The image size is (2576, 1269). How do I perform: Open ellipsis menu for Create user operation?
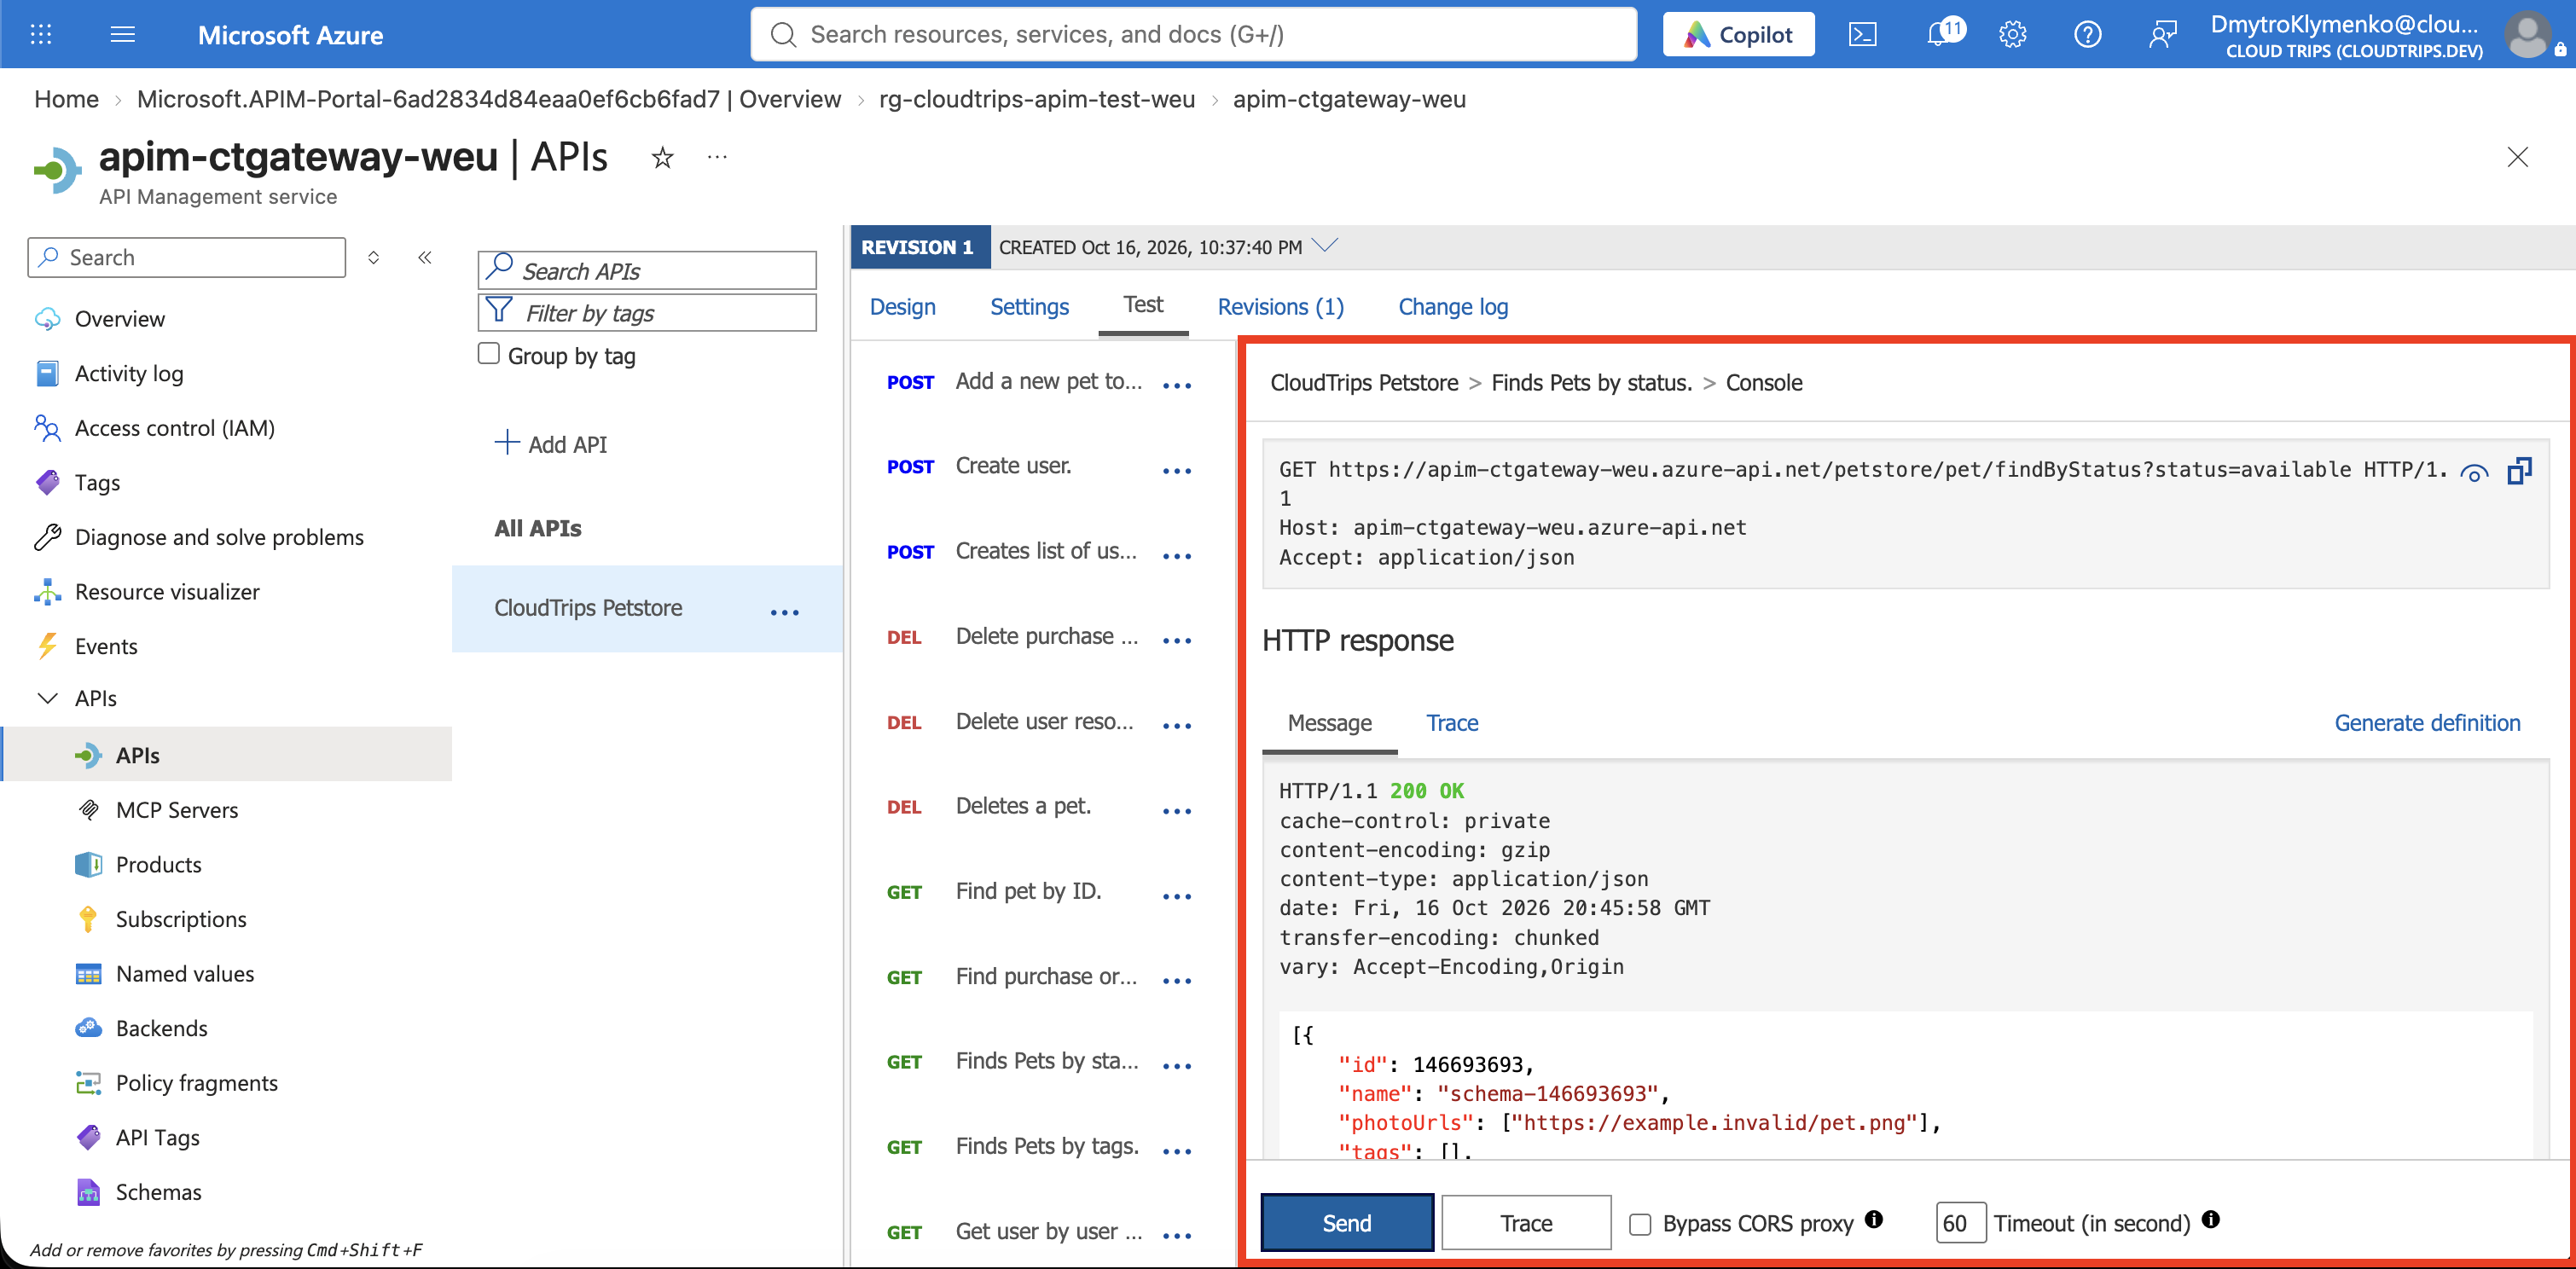click(1177, 470)
